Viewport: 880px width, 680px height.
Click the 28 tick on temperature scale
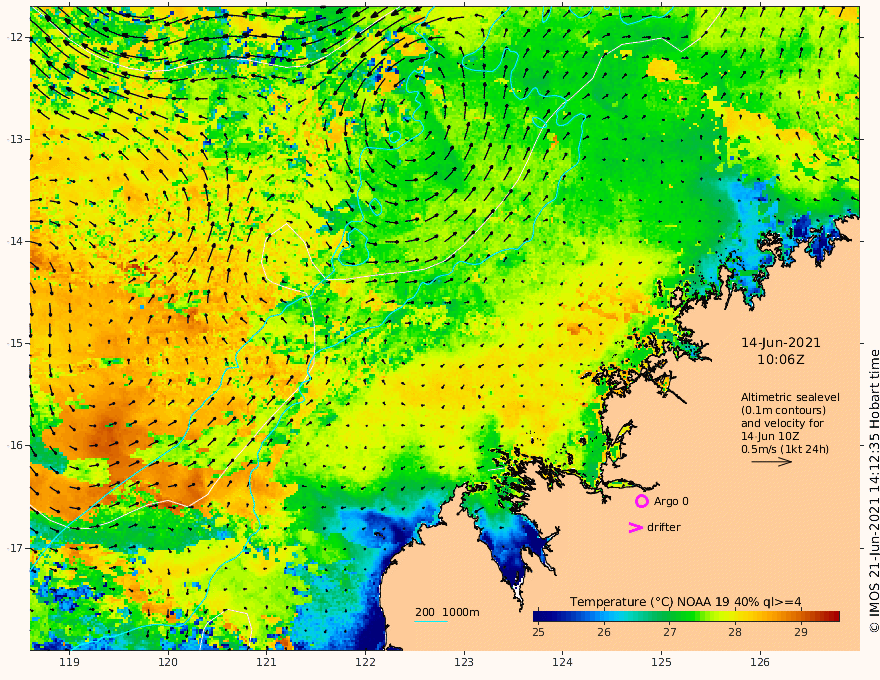click(735, 632)
